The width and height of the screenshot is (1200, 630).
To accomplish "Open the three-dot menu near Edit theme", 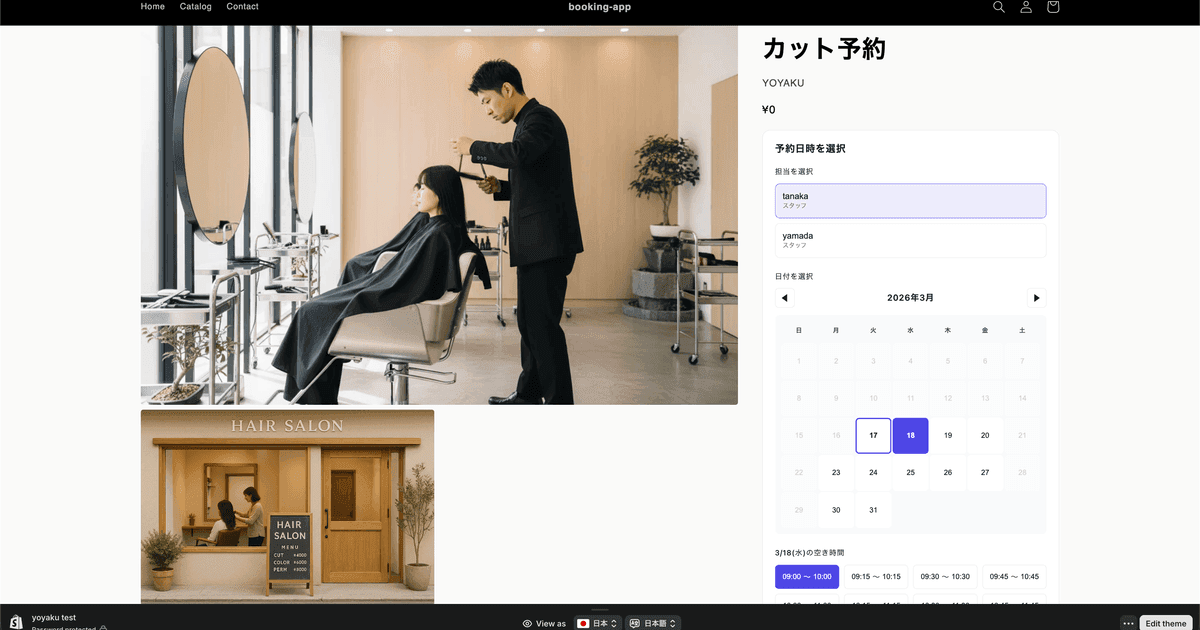I will [1127, 622].
